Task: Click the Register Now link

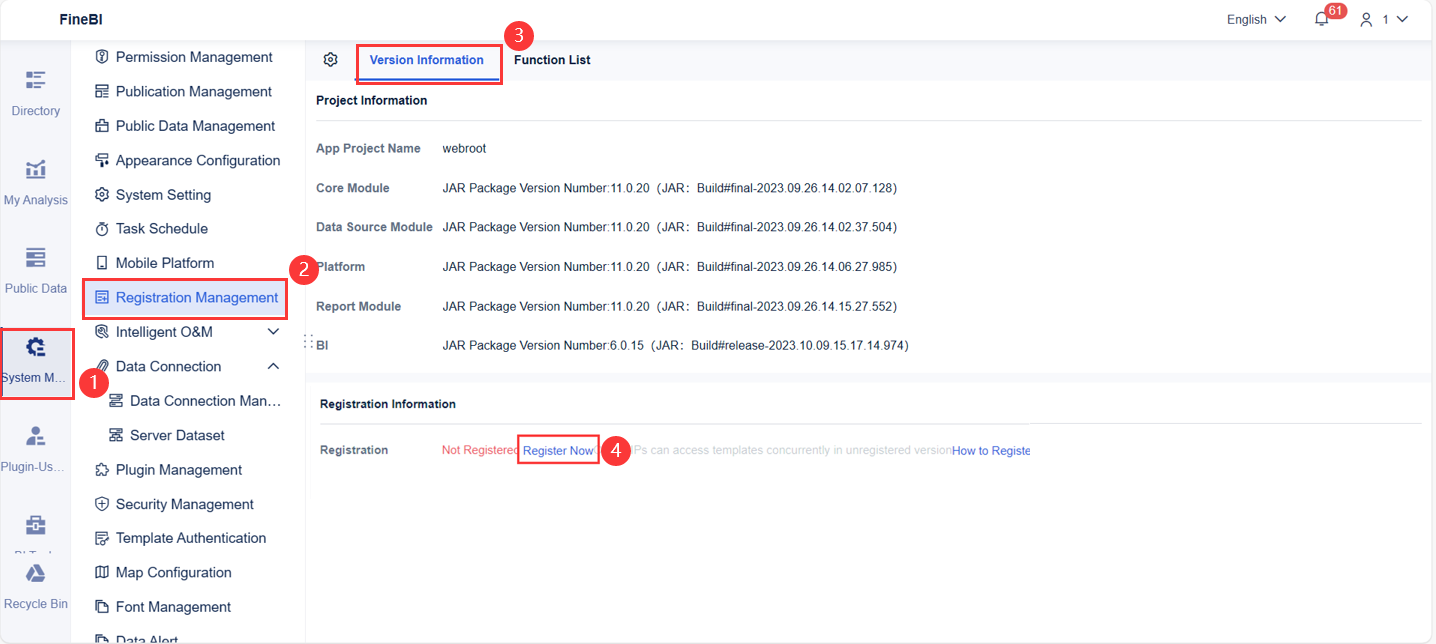Action: point(557,450)
